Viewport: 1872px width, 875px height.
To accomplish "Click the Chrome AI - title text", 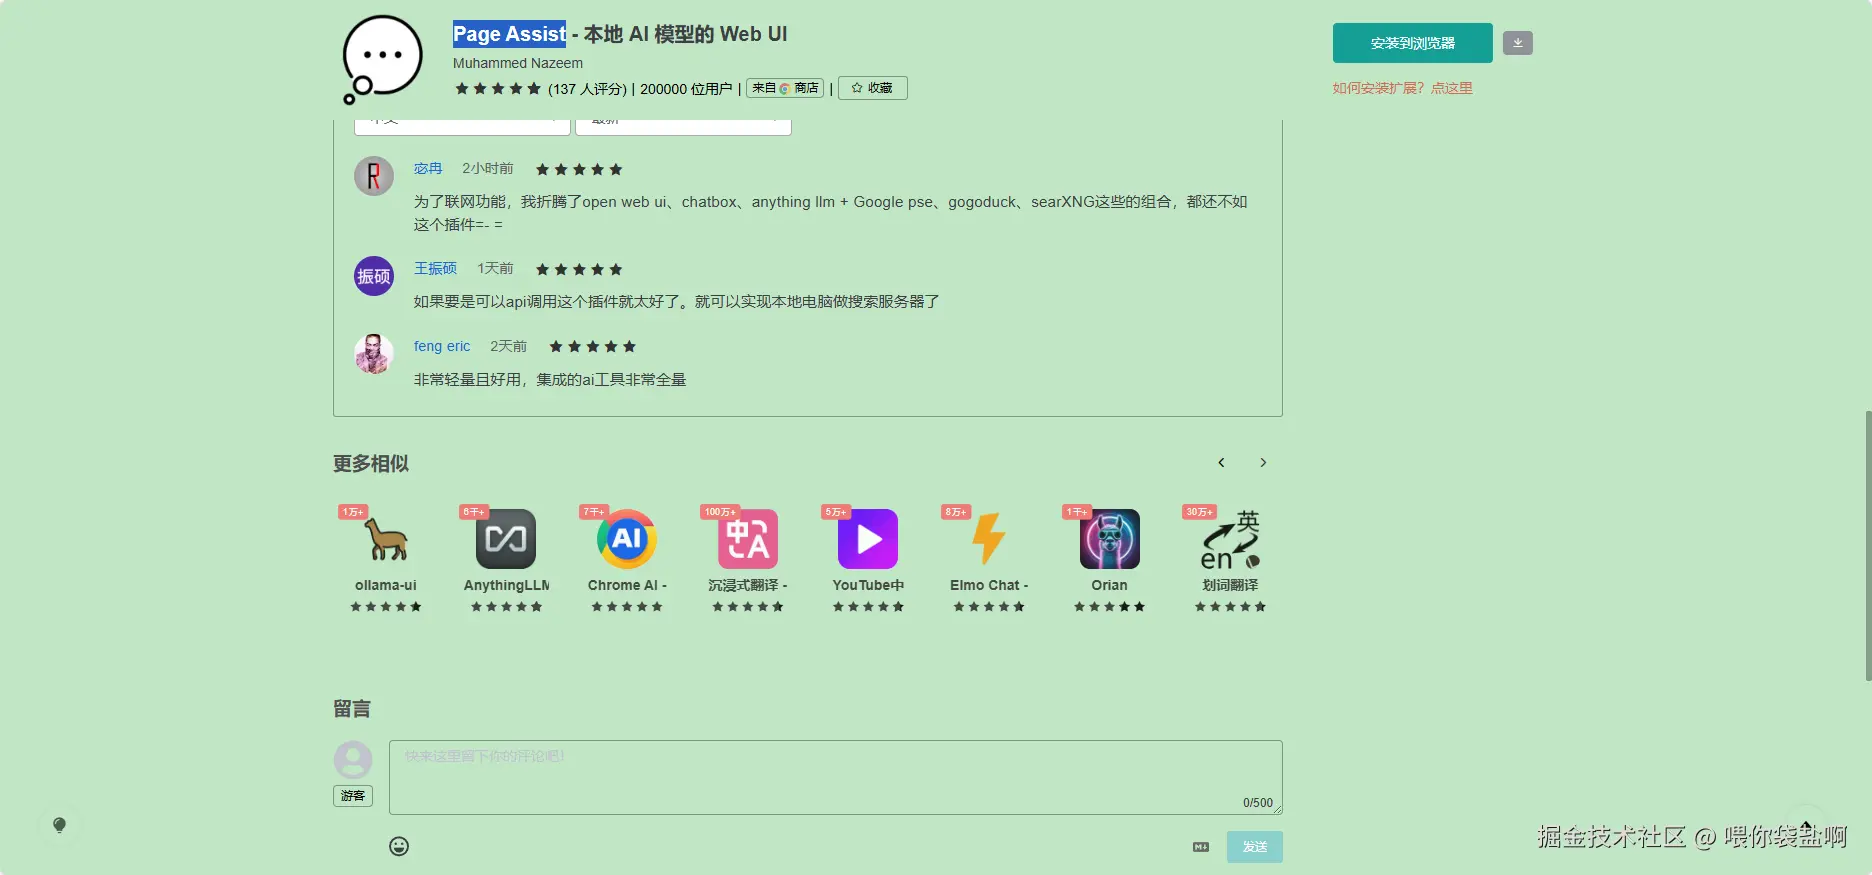I will (627, 585).
